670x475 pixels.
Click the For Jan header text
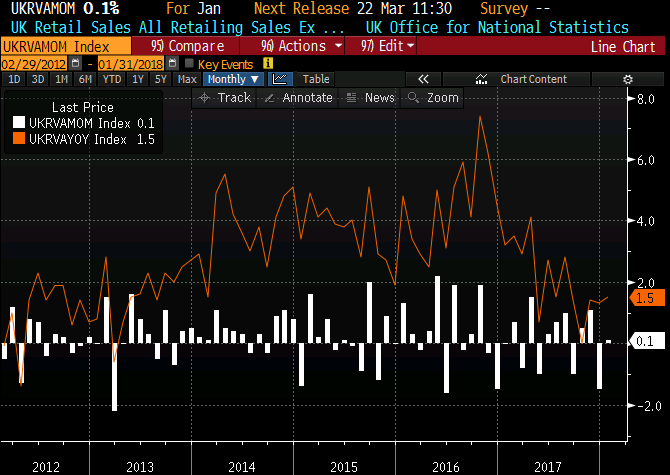point(193,9)
